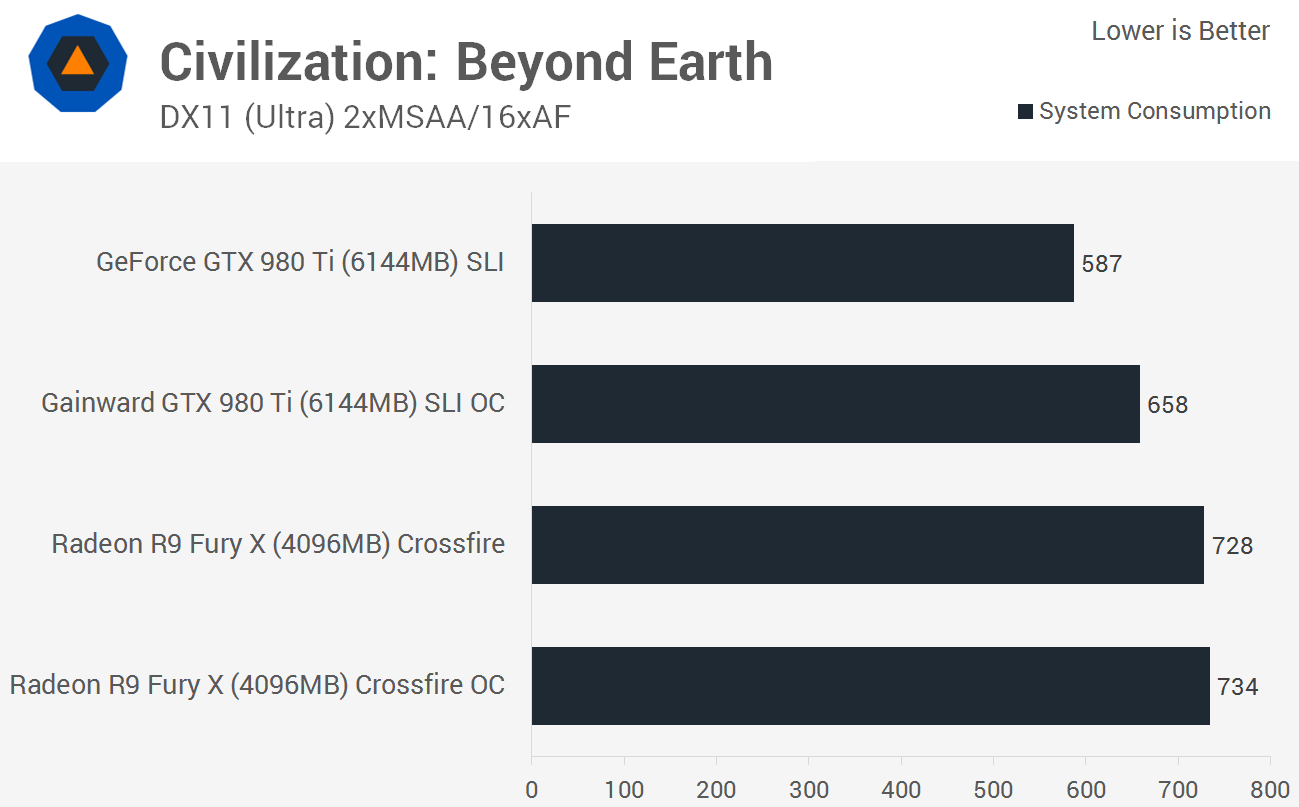Click the 400 tick on the x-axis
This screenshot has width=1299, height=807.
pos(901,790)
